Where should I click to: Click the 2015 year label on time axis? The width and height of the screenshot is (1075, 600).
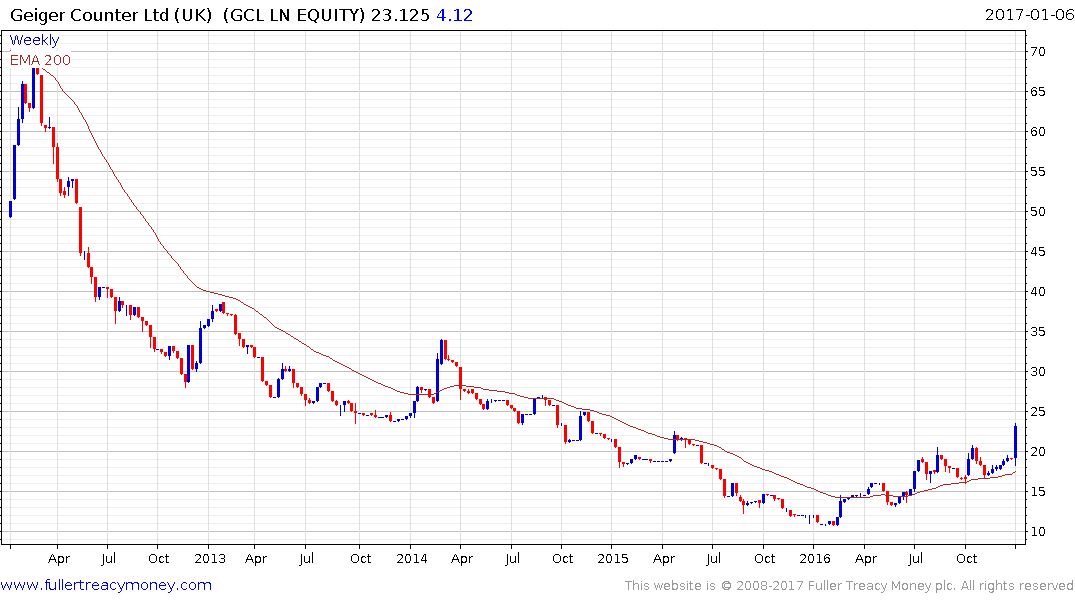[613, 558]
